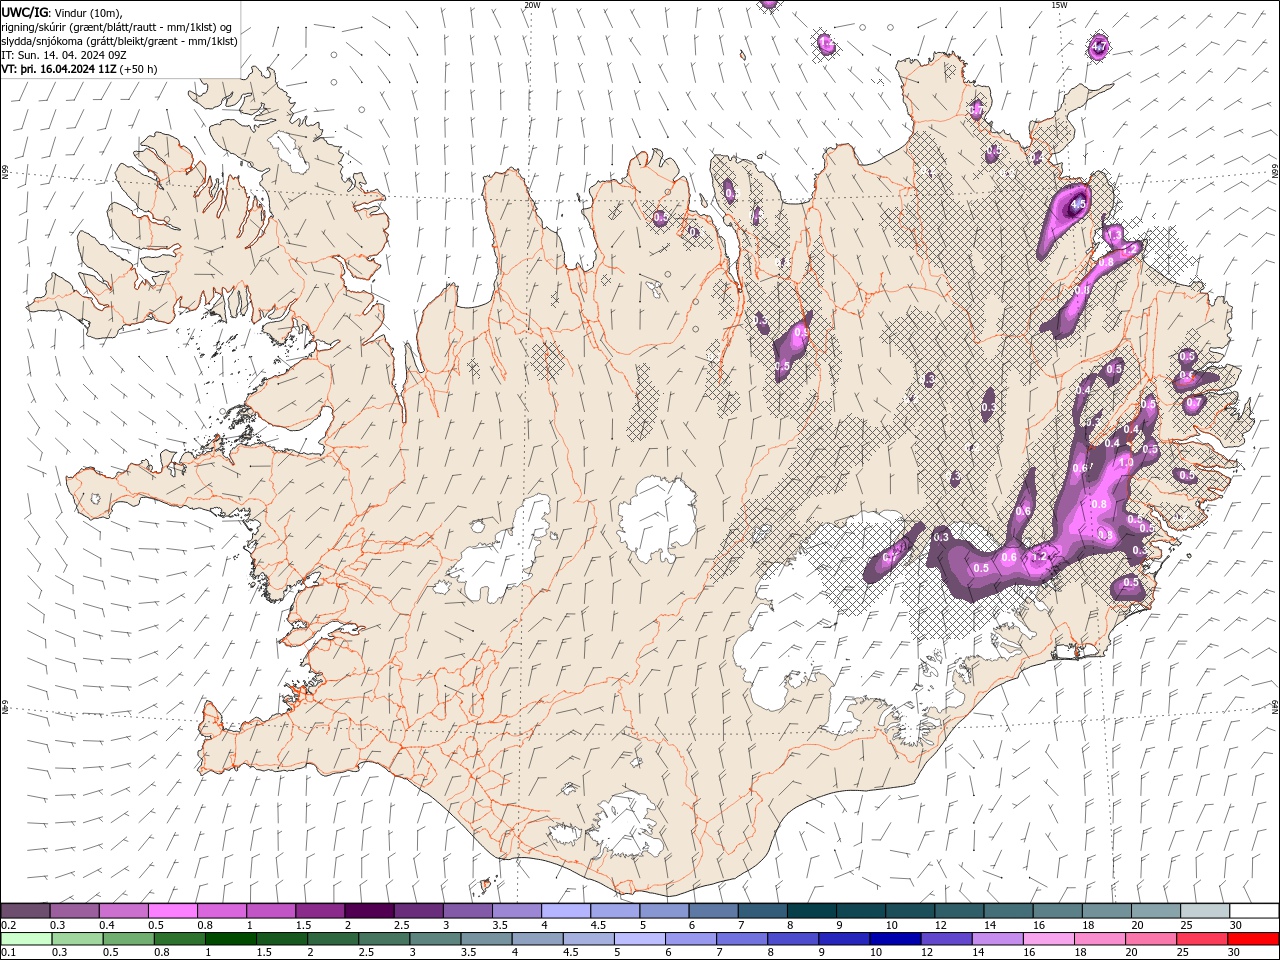Click the init time text 'IT: Sun. 14. 04. 2024 09Z'

[x=64, y=55]
